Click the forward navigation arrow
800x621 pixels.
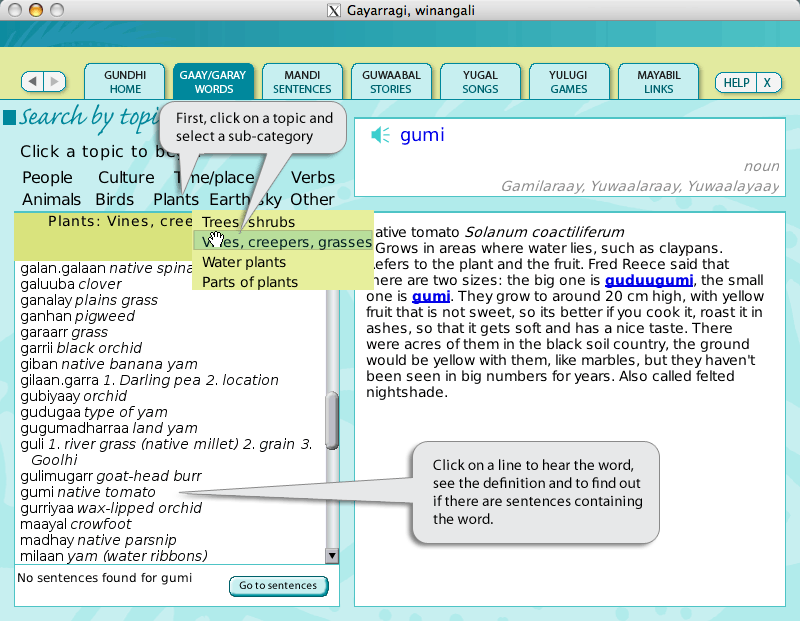click(x=54, y=82)
